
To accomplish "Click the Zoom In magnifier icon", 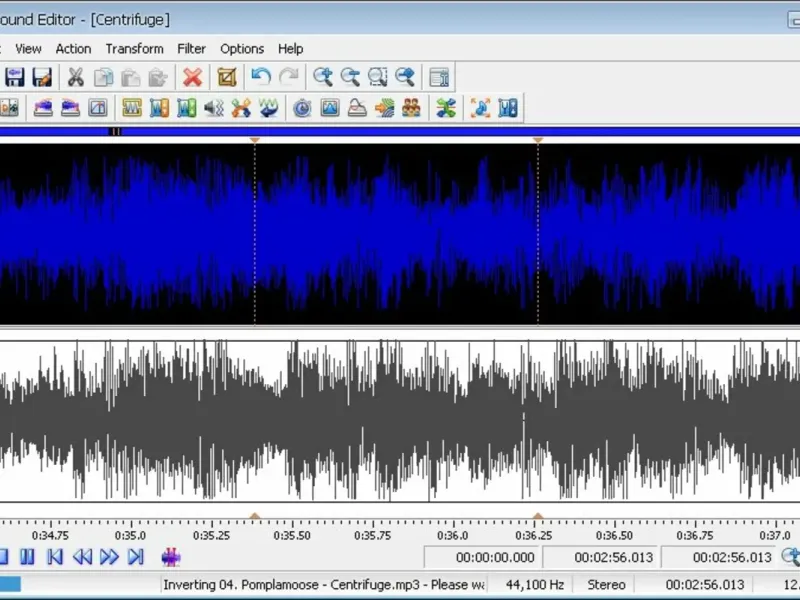I will click(x=322, y=77).
